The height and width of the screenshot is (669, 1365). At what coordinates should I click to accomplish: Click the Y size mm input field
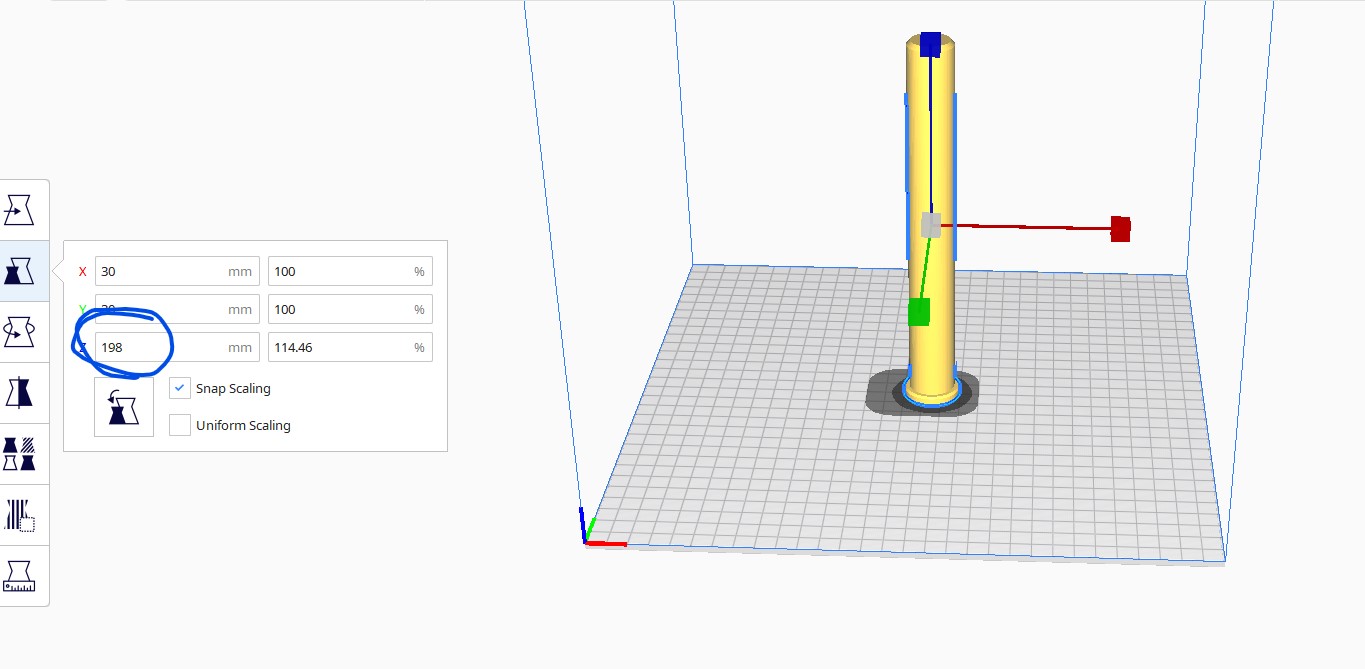click(177, 309)
